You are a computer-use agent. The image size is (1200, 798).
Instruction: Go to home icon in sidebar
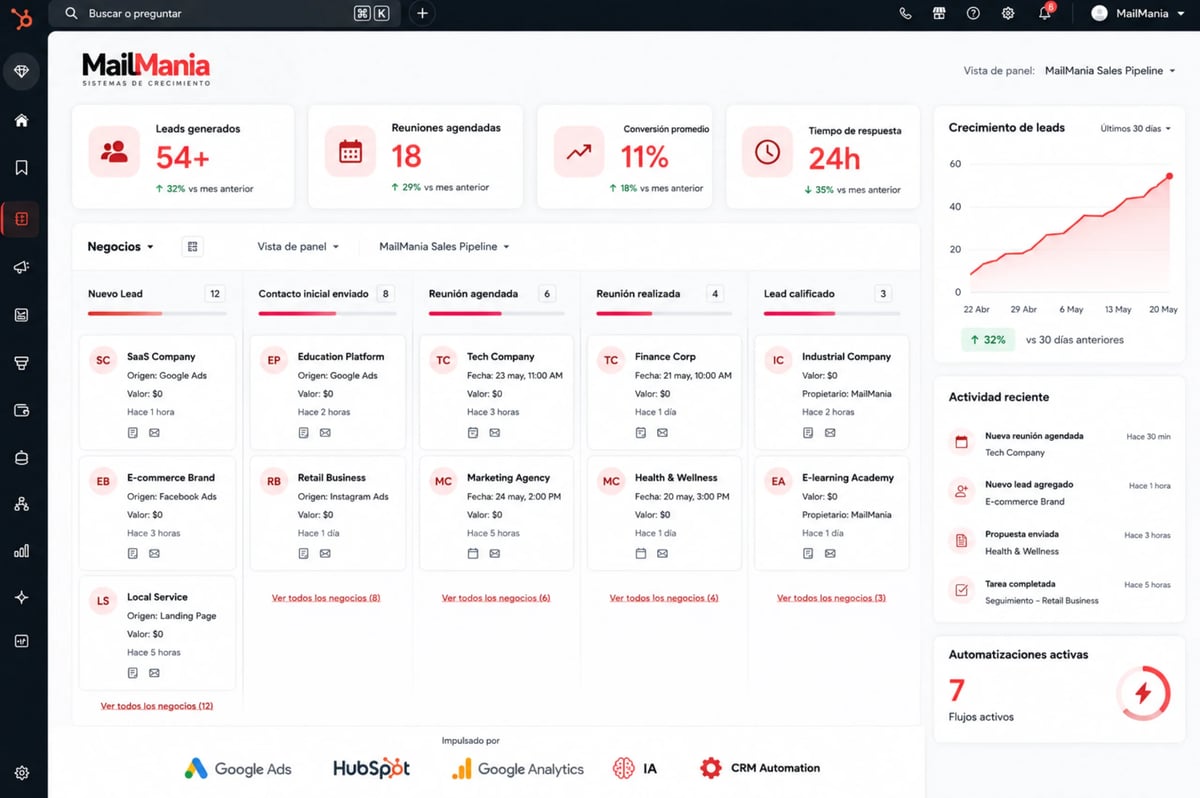pyautogui.click(x=22, y=121)
